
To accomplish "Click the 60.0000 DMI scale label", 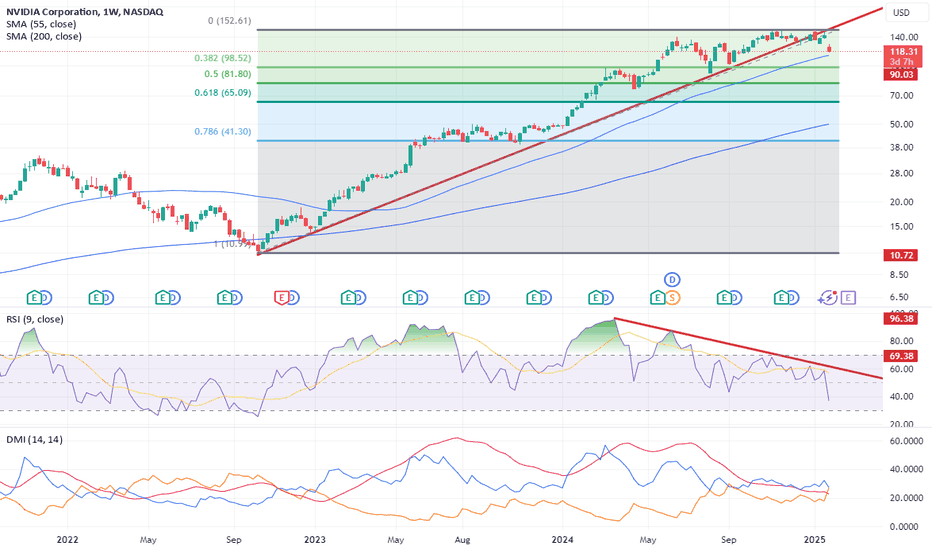I will click(x=906, y=441).
